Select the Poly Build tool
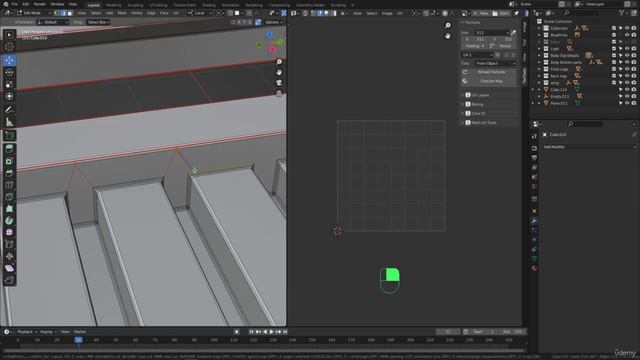 pyautogui.click(x=9, y=209)
